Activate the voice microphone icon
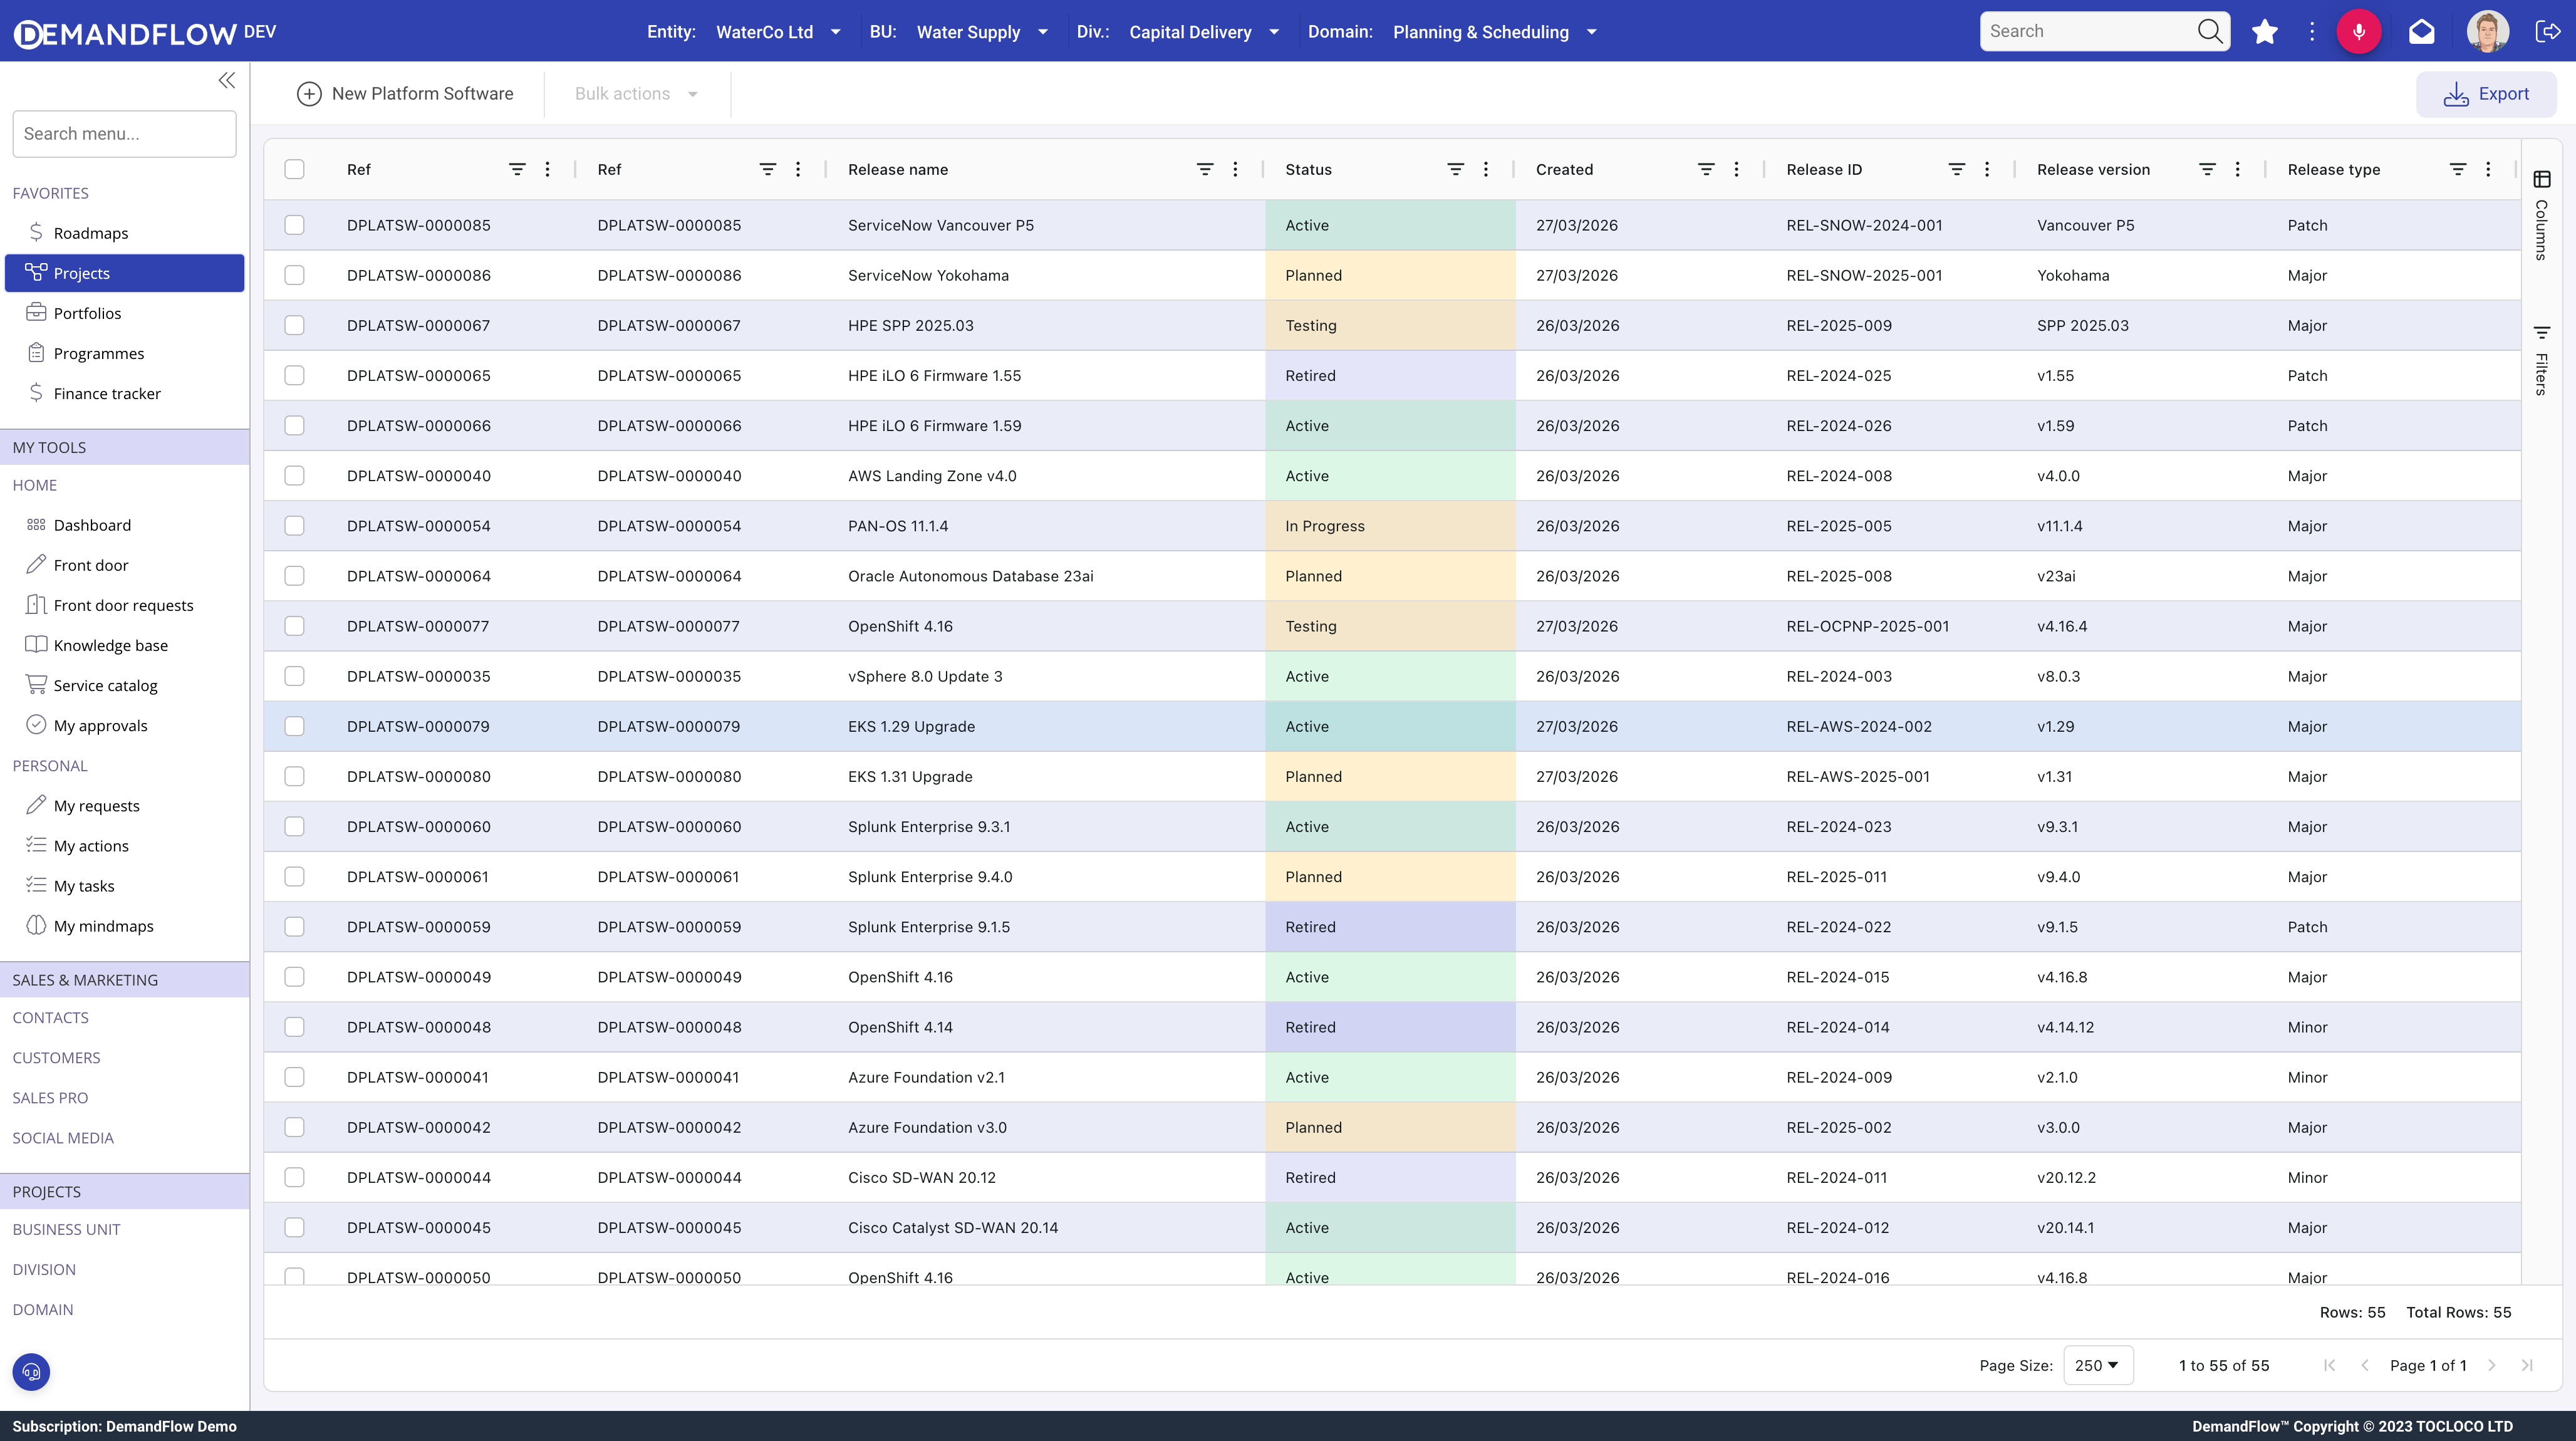The width and height of the screenshot is (2576, 1441). point(2360,31)
